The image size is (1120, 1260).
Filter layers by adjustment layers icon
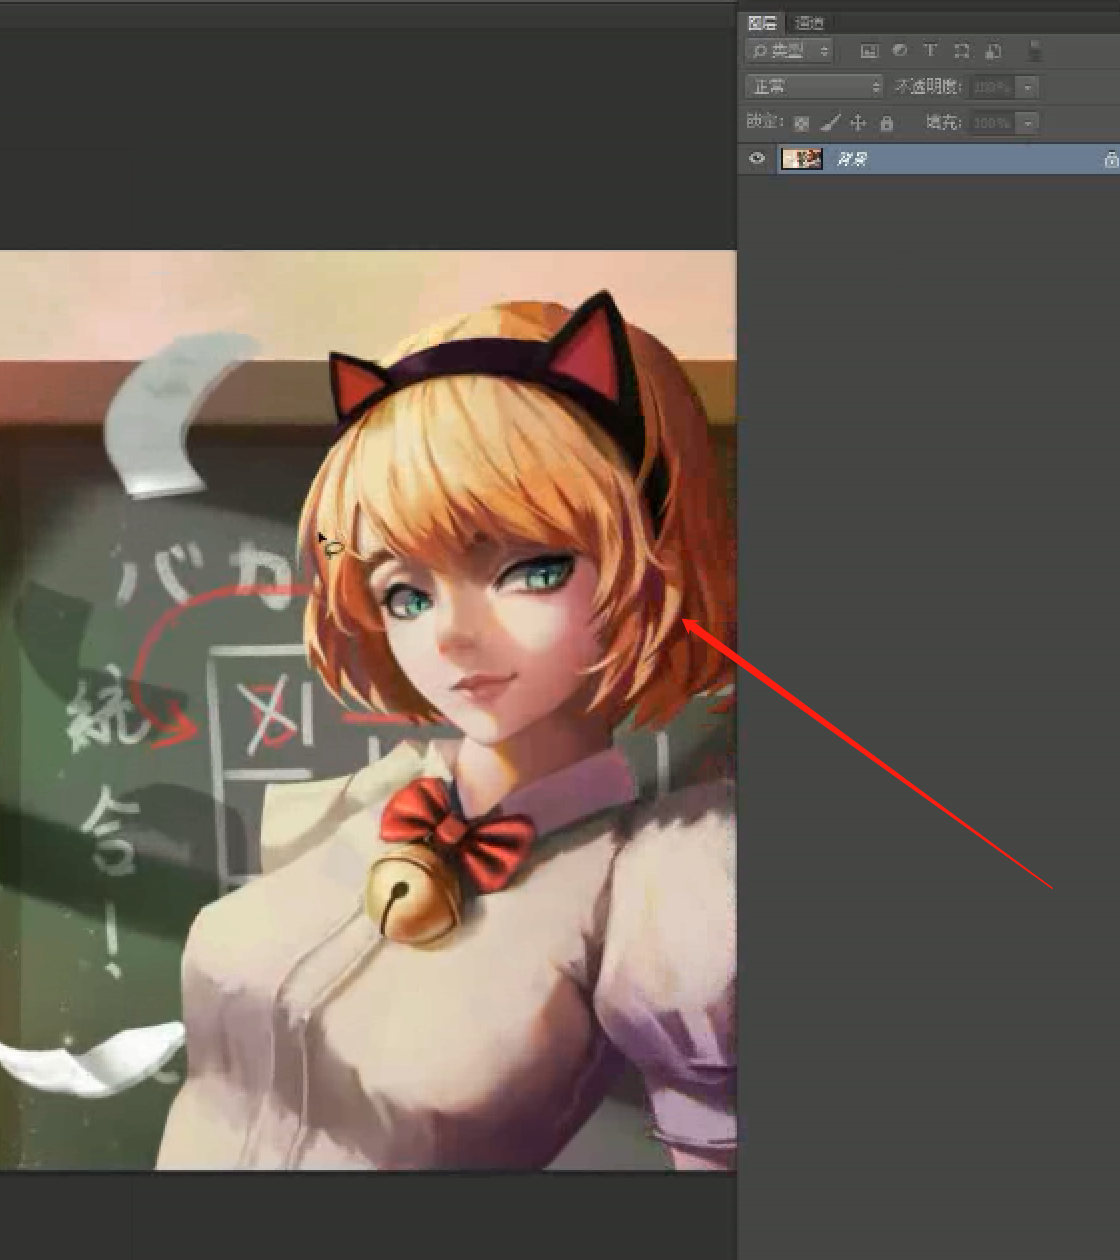point(899,51)
